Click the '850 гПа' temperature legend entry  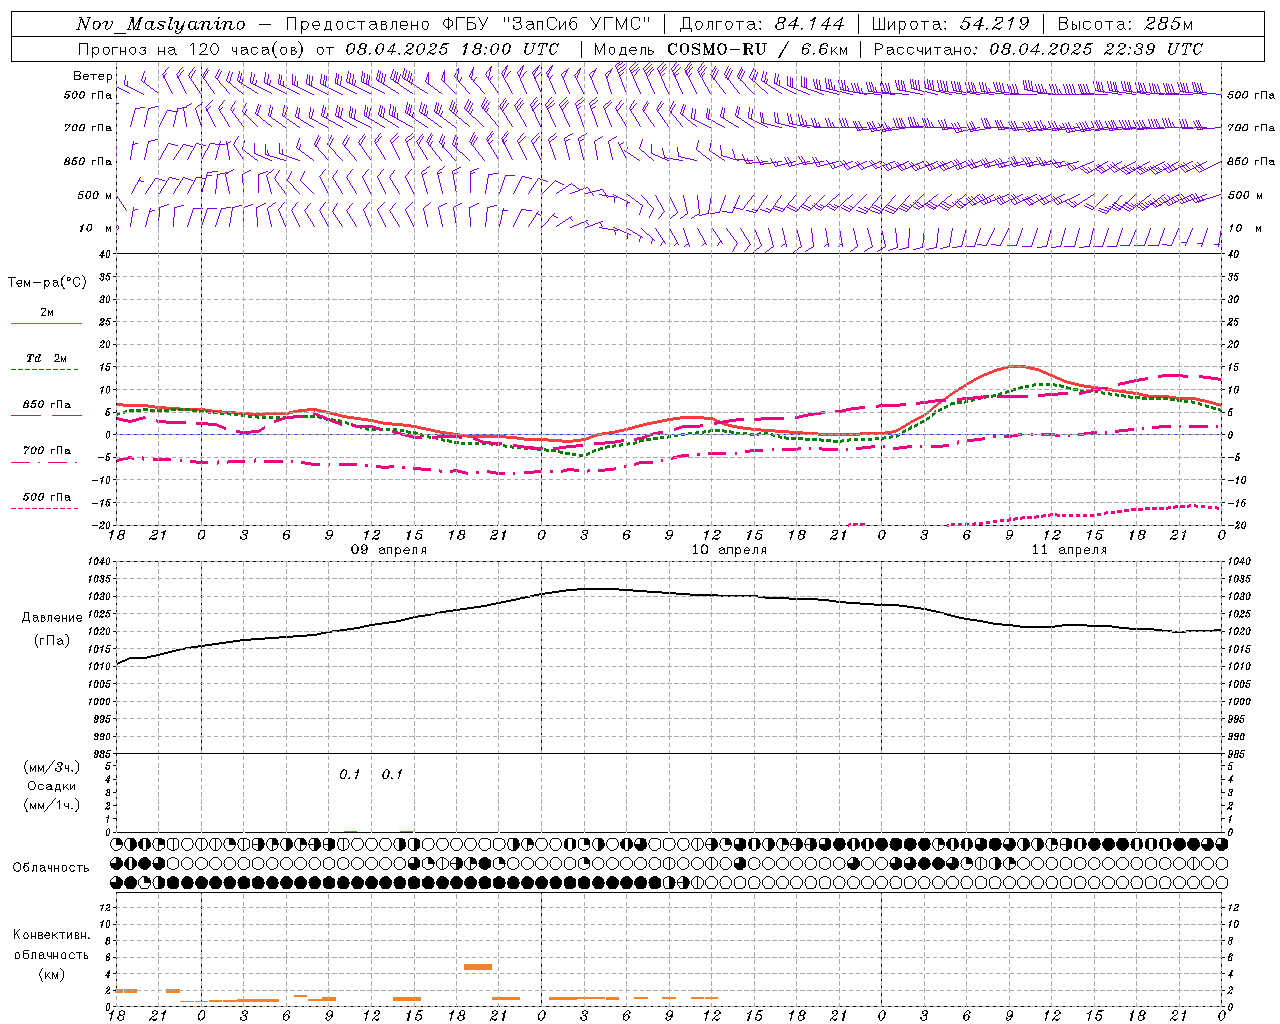47,405
